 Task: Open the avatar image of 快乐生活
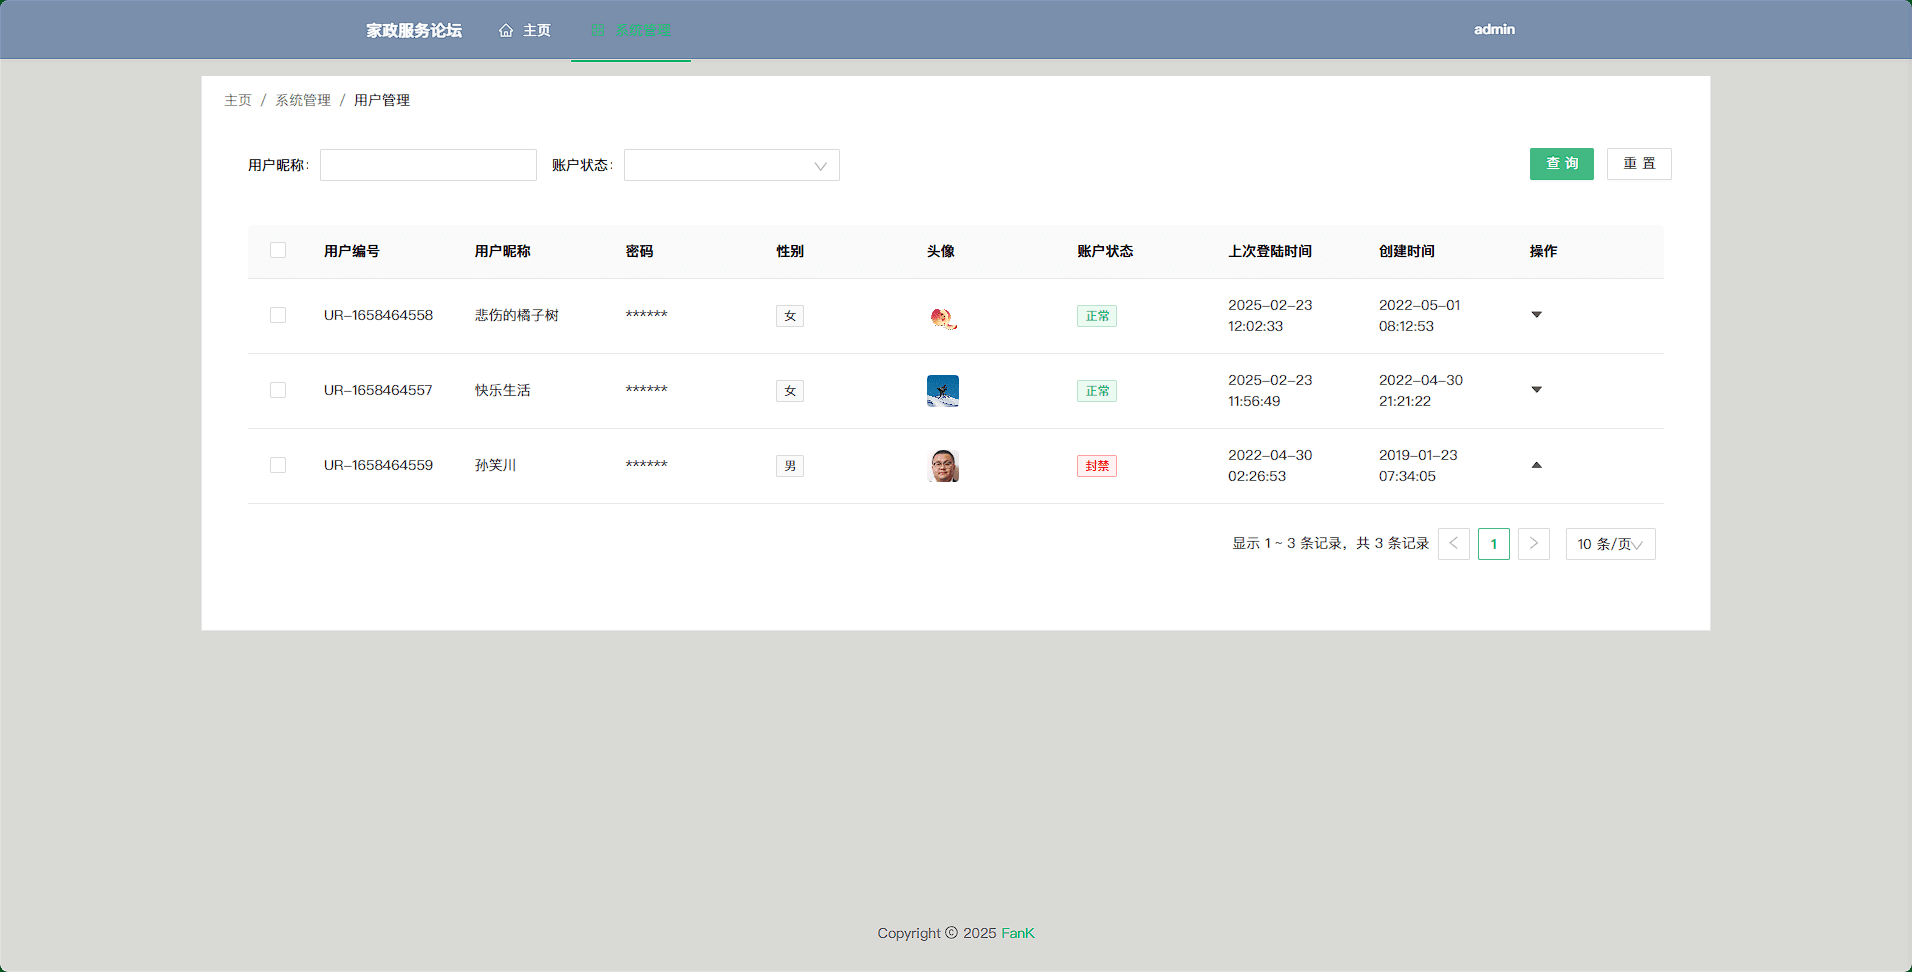tap(942, 391)
